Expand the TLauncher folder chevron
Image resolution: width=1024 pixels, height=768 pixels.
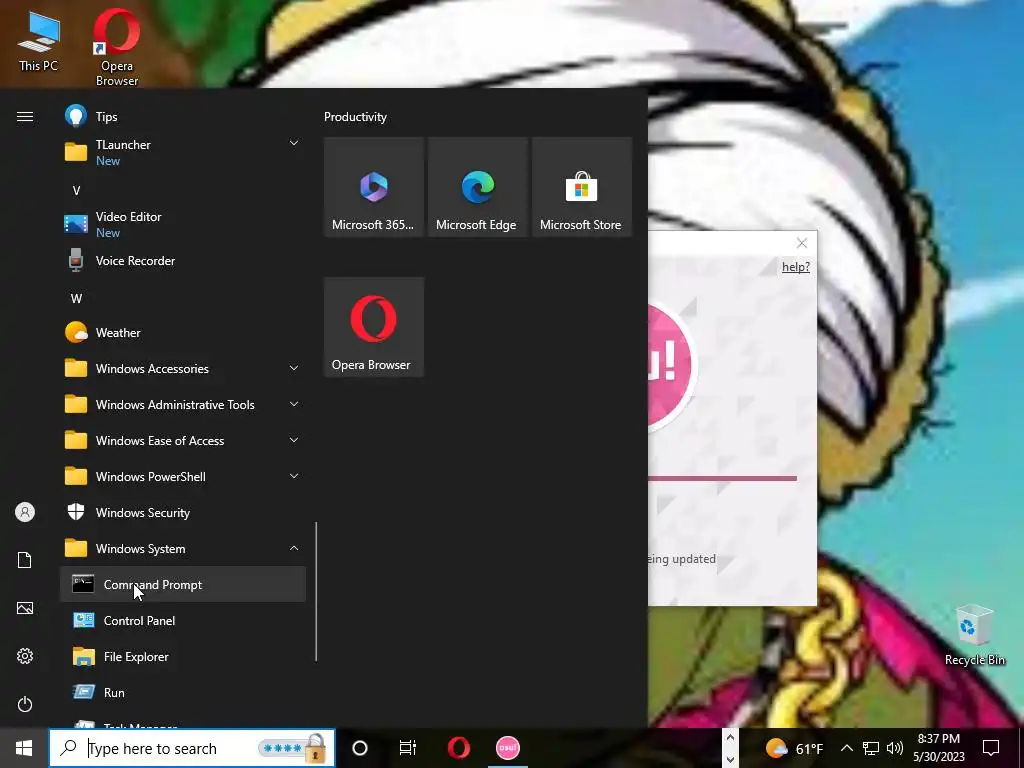(x=294, y=144)
